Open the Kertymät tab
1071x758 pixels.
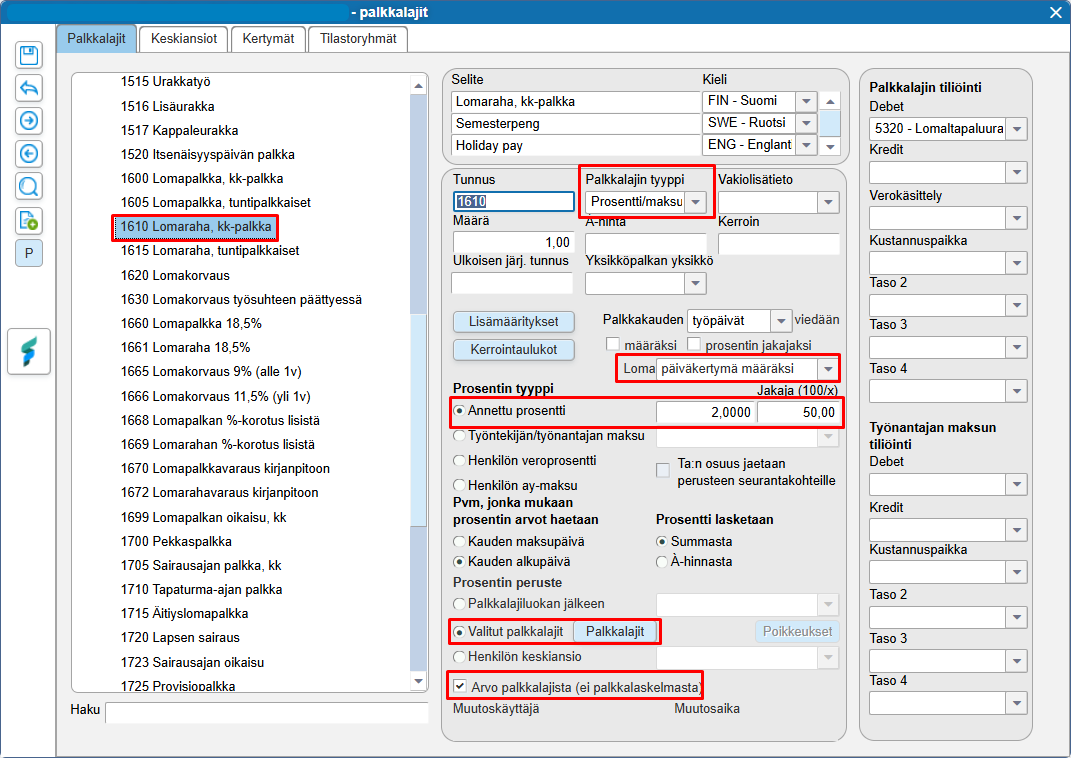coord(268,39)
